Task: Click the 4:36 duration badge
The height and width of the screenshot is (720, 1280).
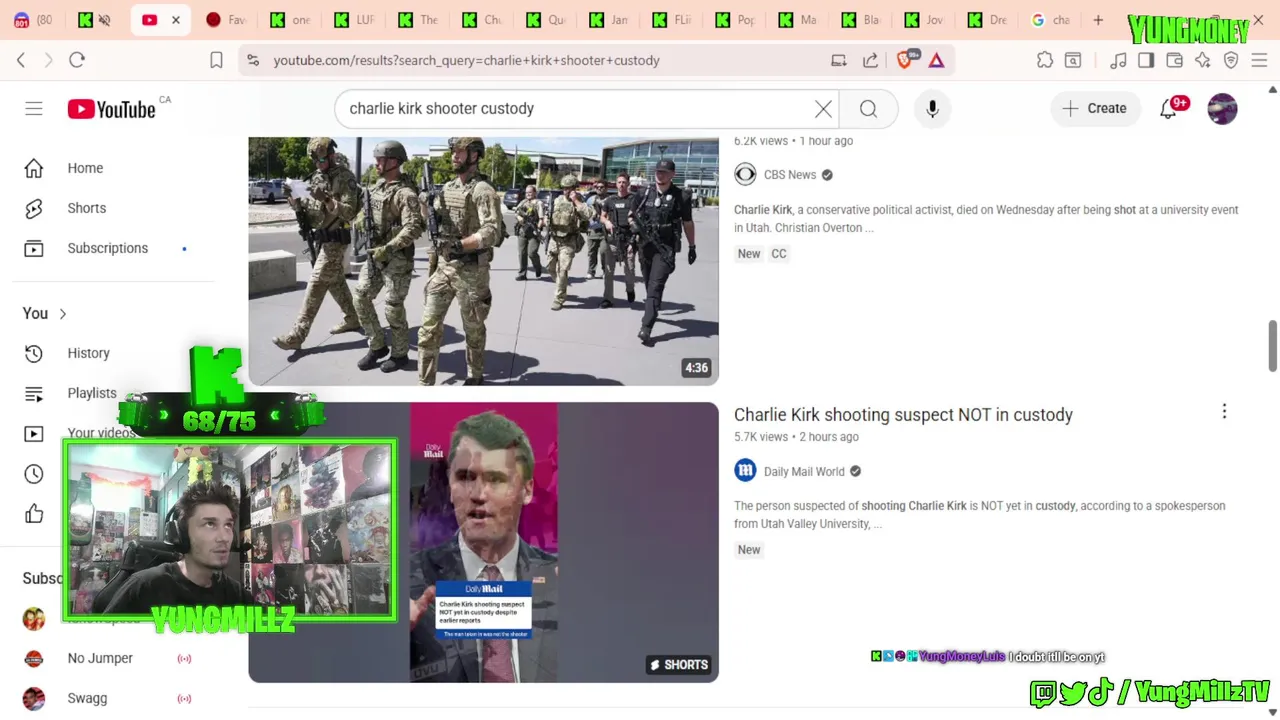Action: coord(696,368)
